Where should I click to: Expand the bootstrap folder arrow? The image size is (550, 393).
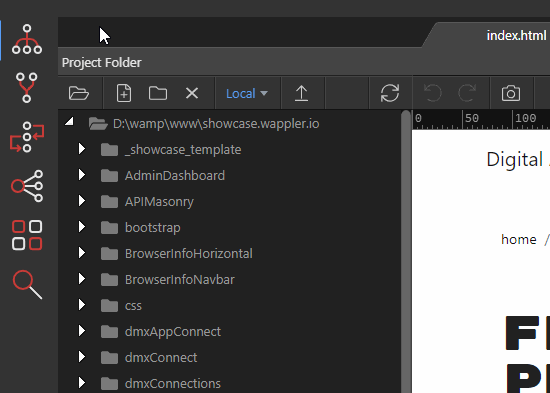tap(82, 227)
